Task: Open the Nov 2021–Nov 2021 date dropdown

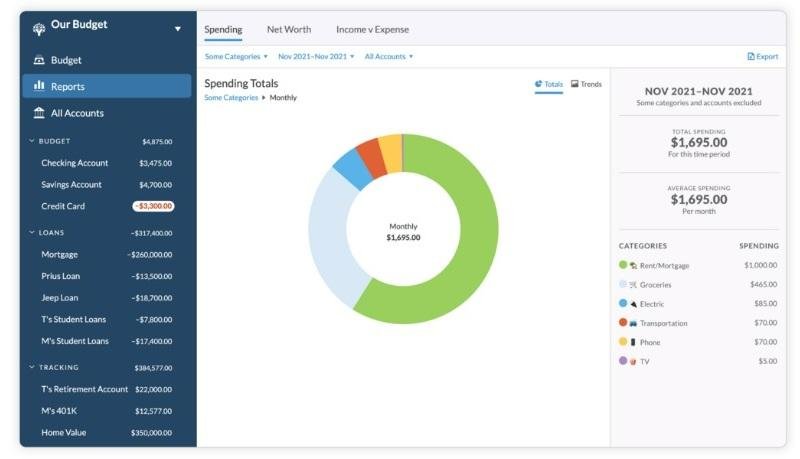Action: [x=316, y=57]
